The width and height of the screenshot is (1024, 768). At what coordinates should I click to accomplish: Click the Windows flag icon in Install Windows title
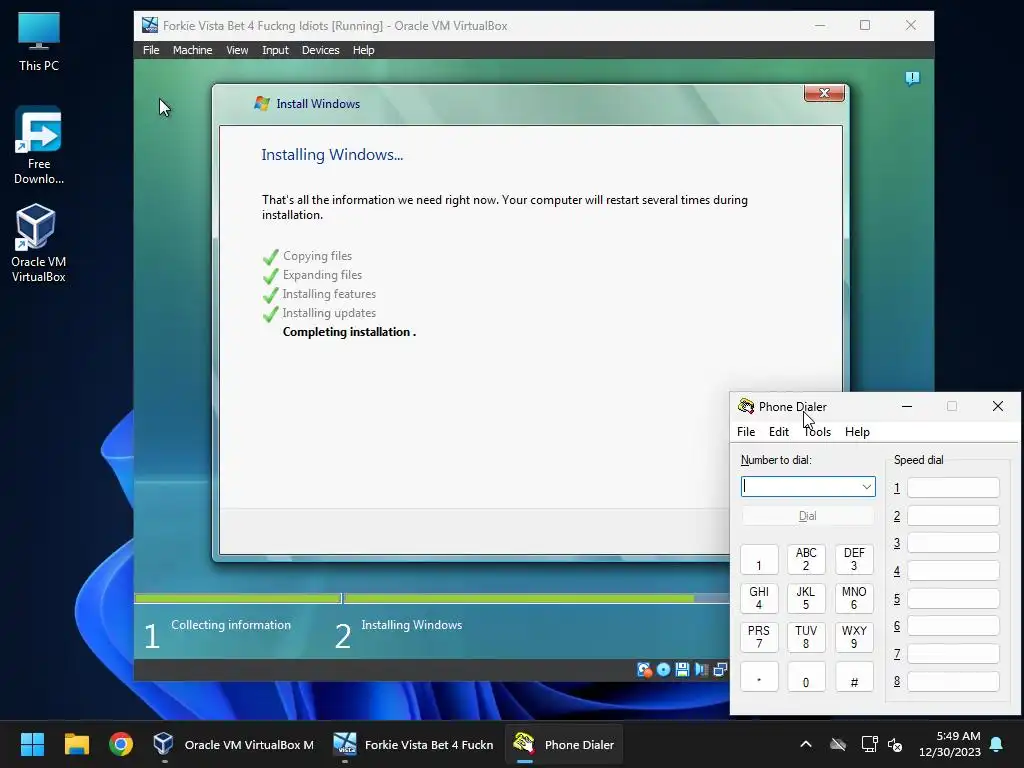(262, 103)
